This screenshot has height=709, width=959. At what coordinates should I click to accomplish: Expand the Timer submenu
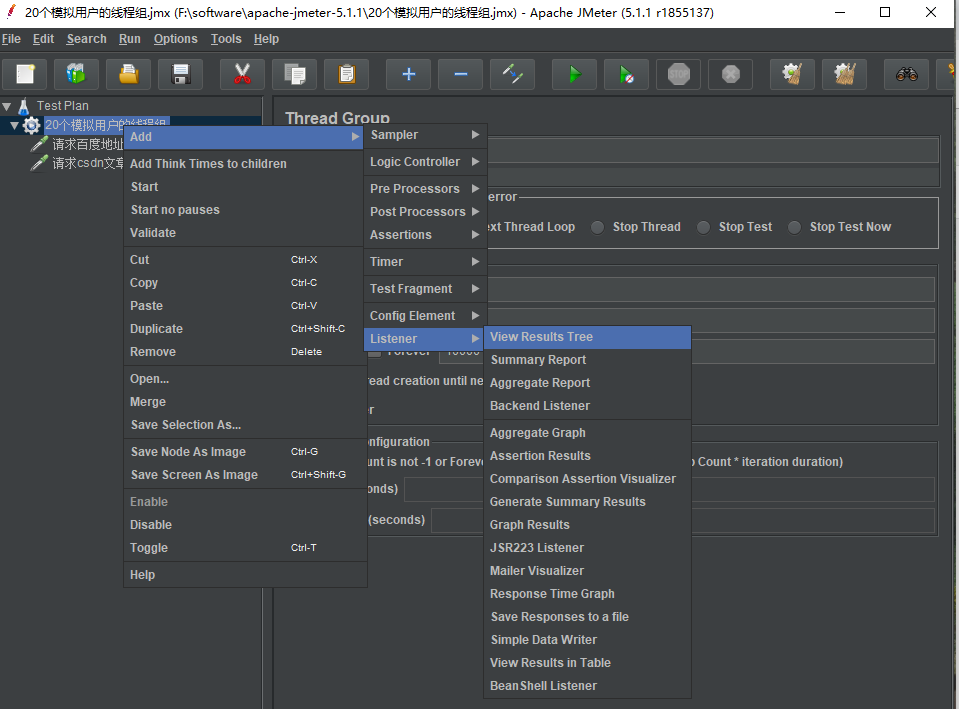click(x=425, y=262)
